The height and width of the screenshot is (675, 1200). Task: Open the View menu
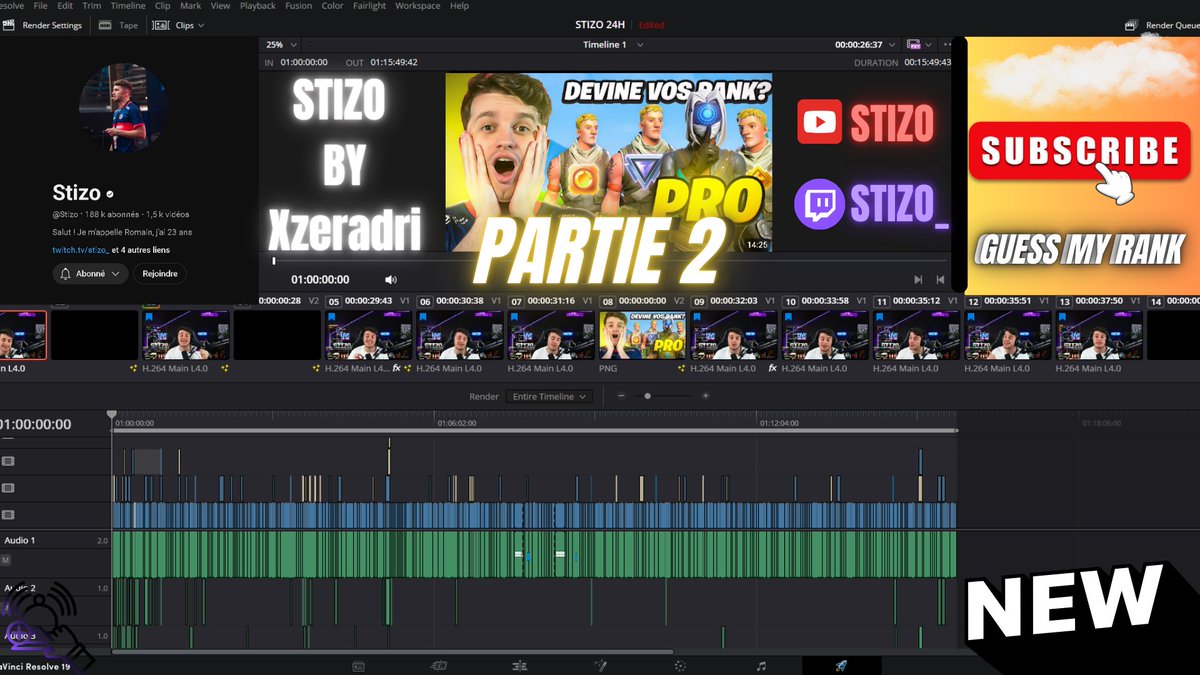pyautogui.click(x=220, y=6)
